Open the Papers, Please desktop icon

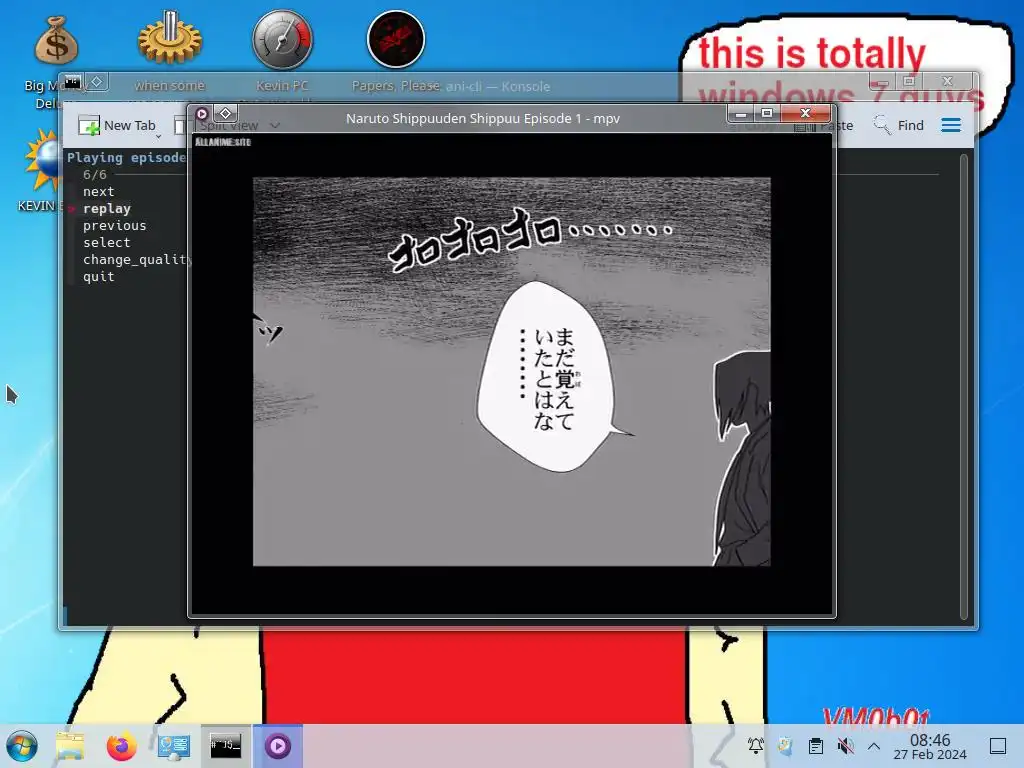coord(396,39)
